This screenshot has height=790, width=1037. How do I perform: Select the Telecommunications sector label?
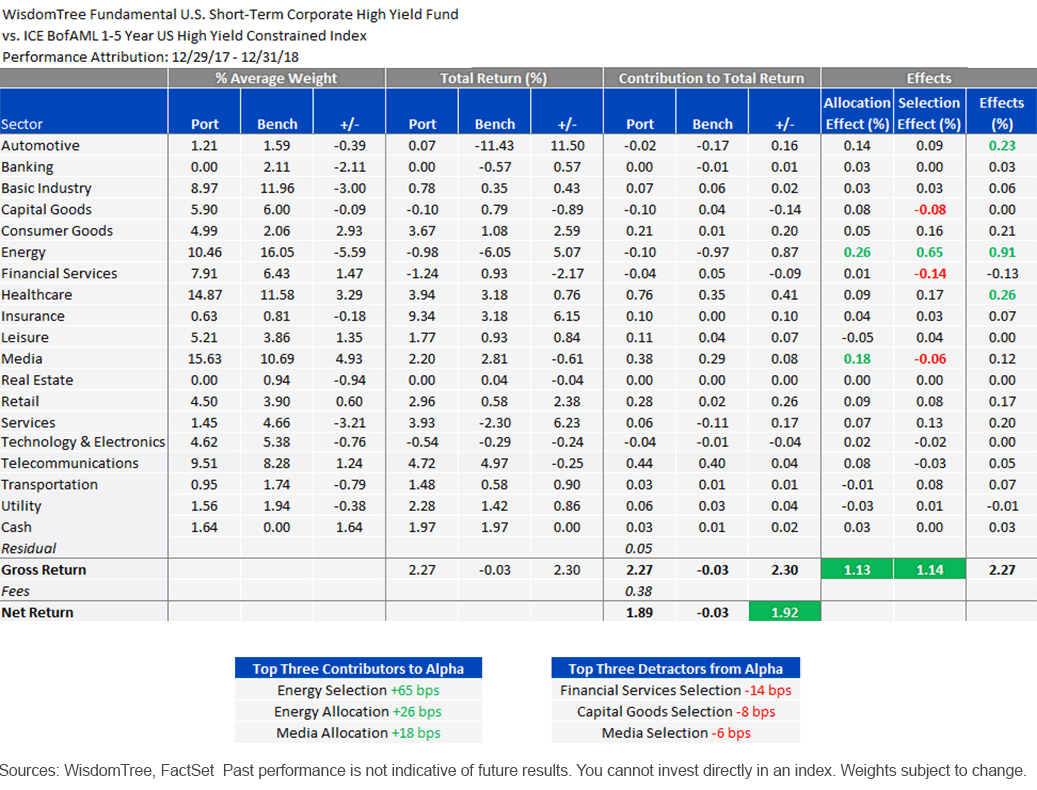69,463
